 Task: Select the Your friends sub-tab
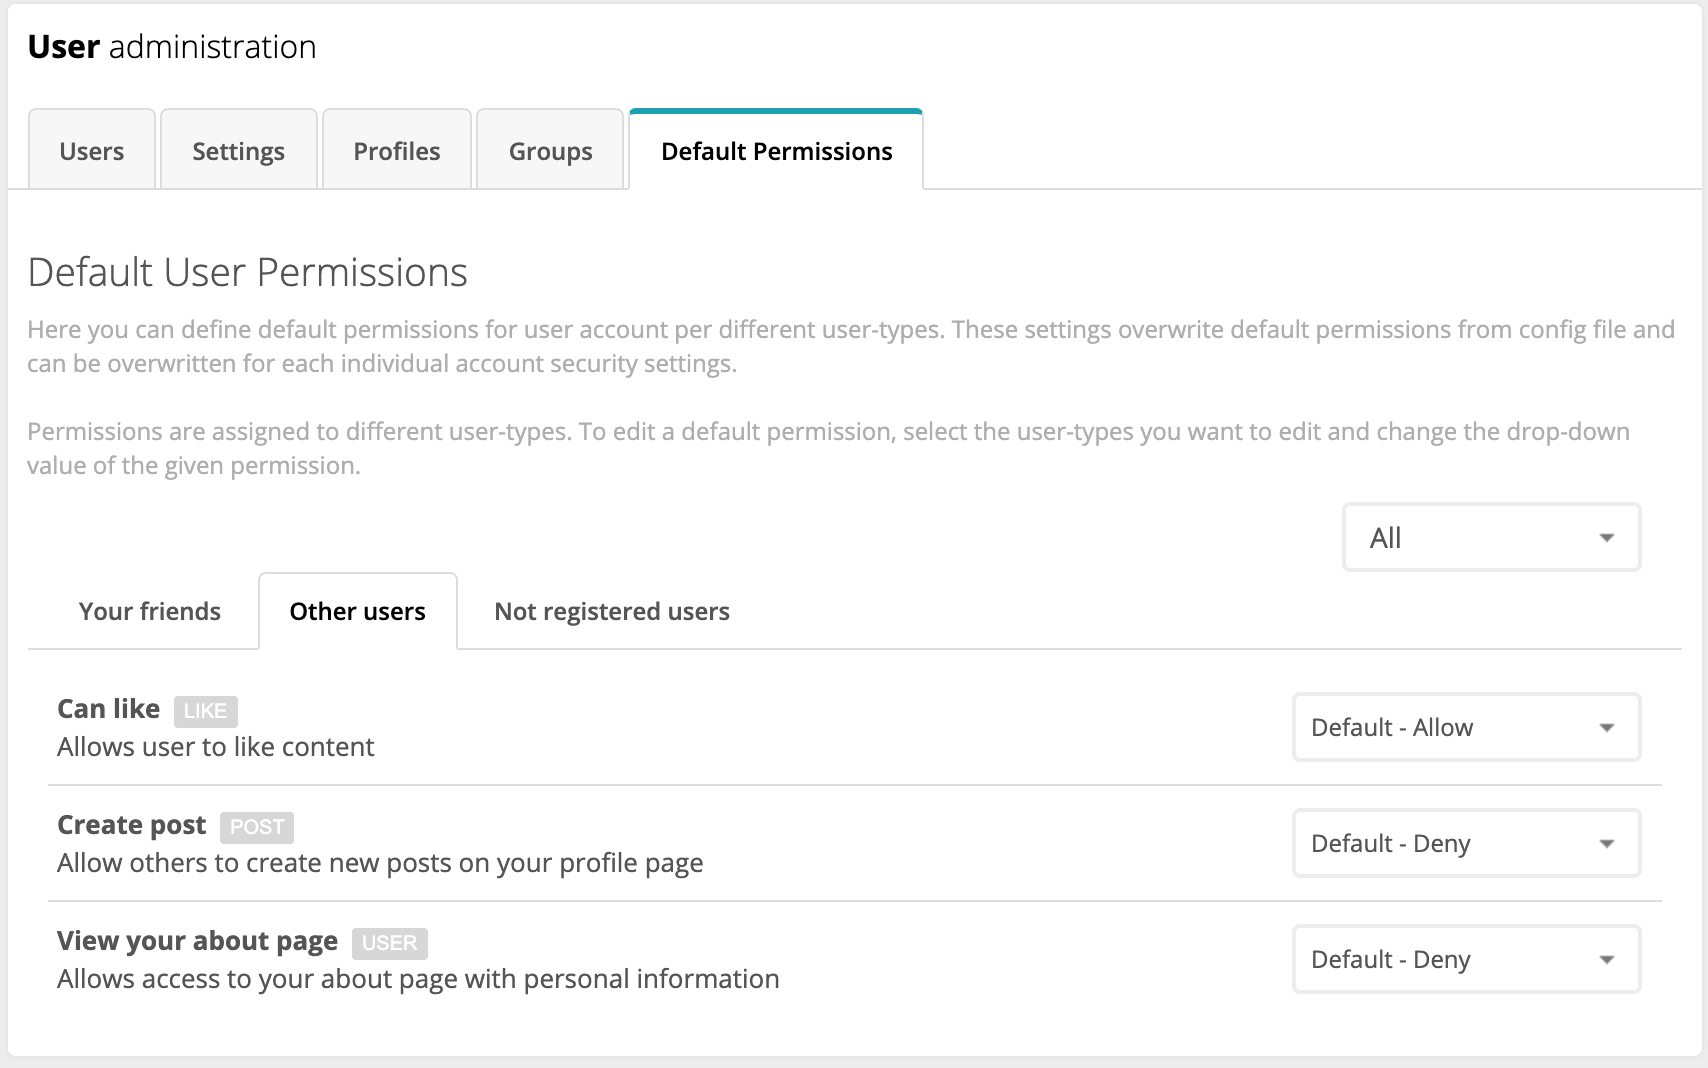(x=150, y=611)
